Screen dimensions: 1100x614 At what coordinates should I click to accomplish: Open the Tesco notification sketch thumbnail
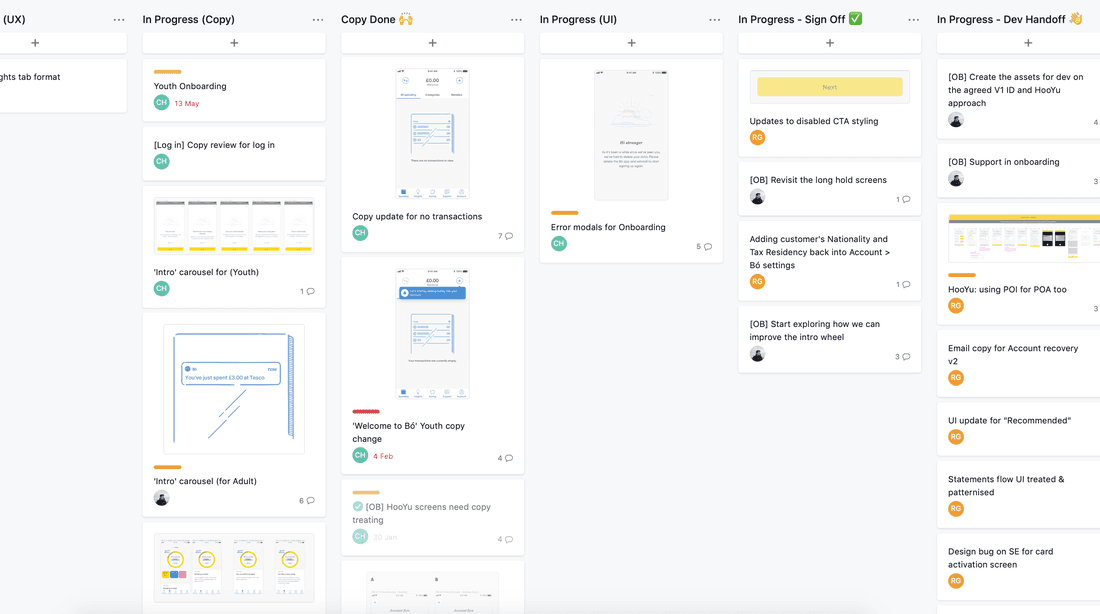point(234,389)
